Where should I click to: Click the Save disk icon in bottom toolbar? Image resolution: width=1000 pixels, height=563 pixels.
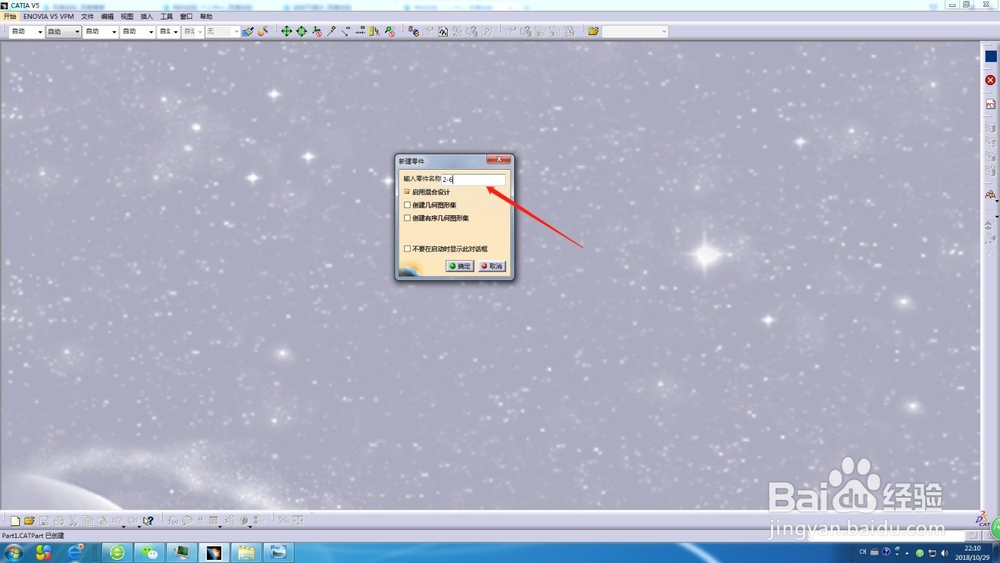point(44,521)
